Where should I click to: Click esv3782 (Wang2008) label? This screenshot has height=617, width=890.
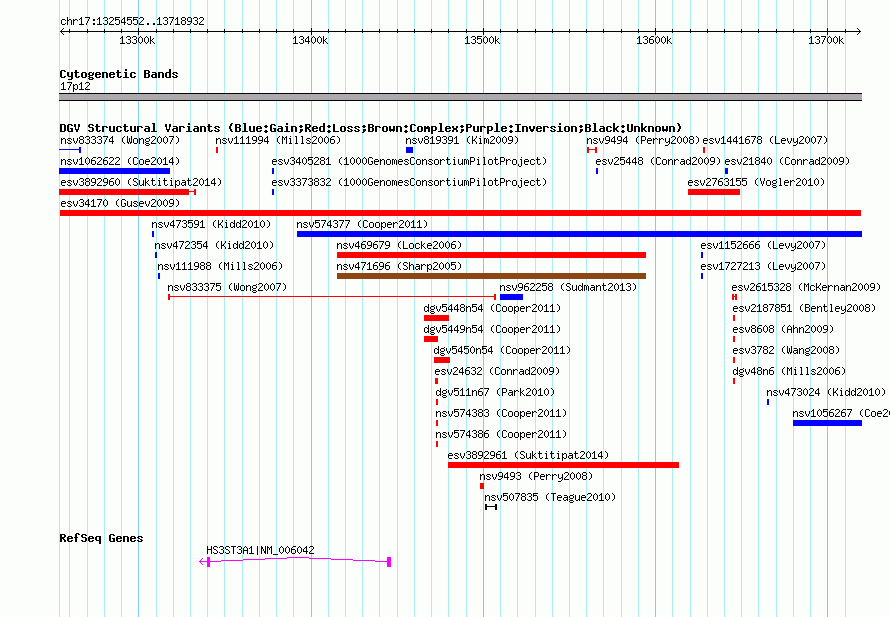786,350
